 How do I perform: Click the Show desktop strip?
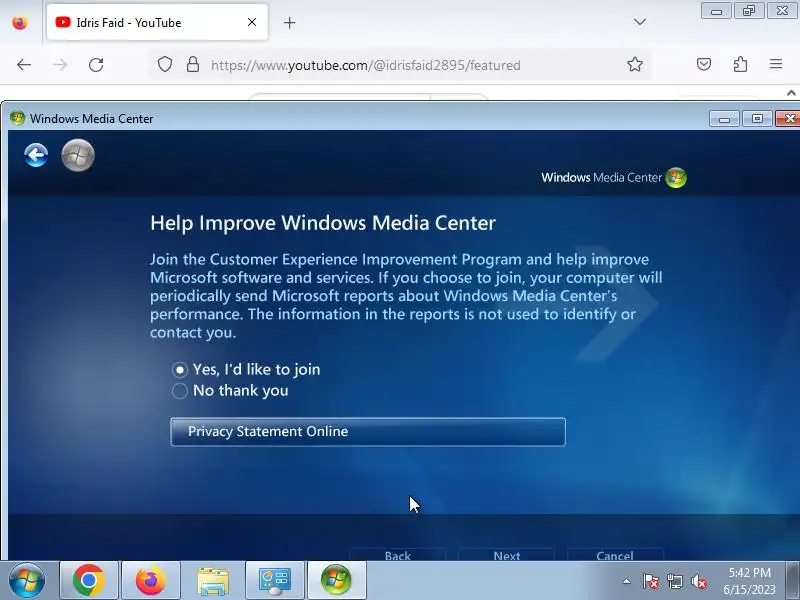pos(792,581)
